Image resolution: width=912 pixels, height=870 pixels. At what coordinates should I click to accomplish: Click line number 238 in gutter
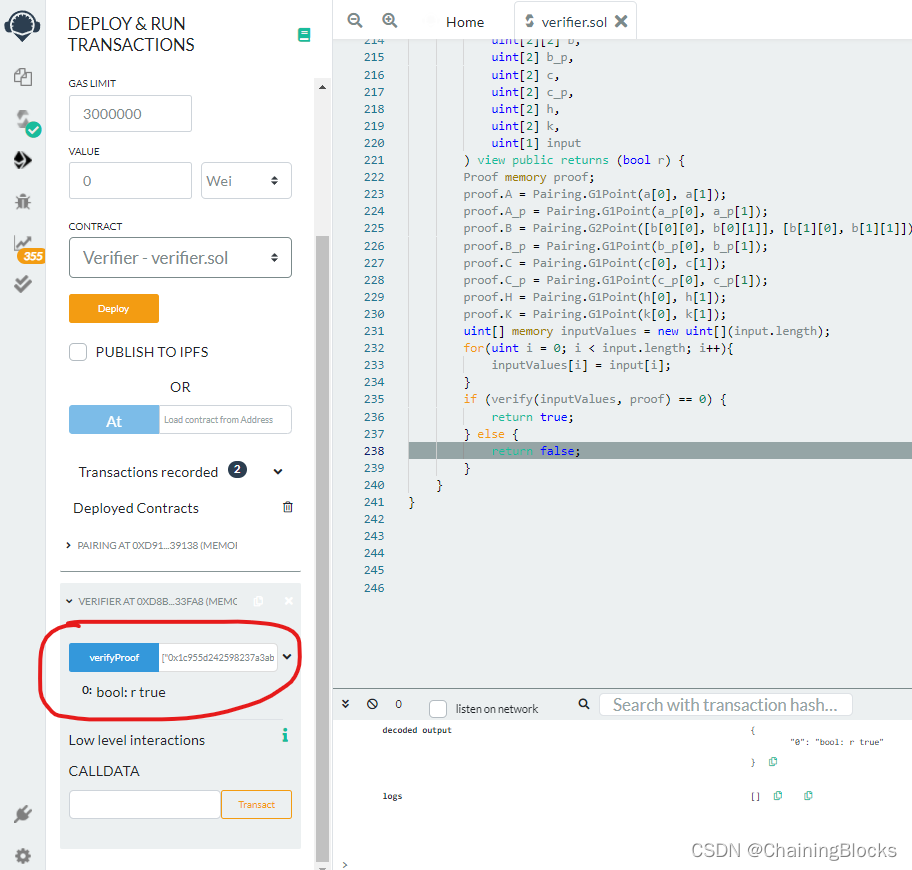374,451
